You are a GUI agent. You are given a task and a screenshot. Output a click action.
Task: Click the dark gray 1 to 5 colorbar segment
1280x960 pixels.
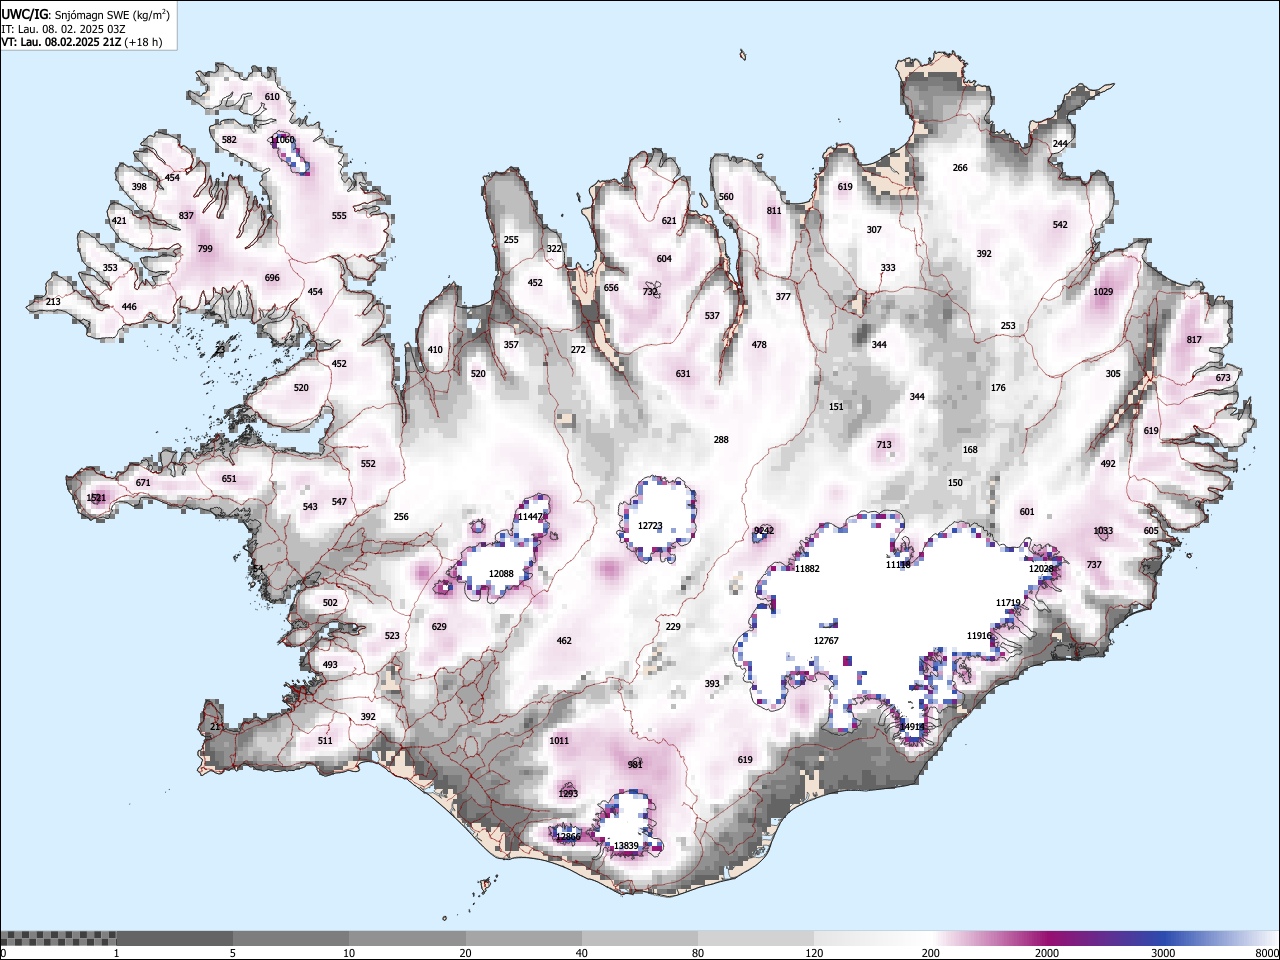pyautogui.click(x=175, y=938)
